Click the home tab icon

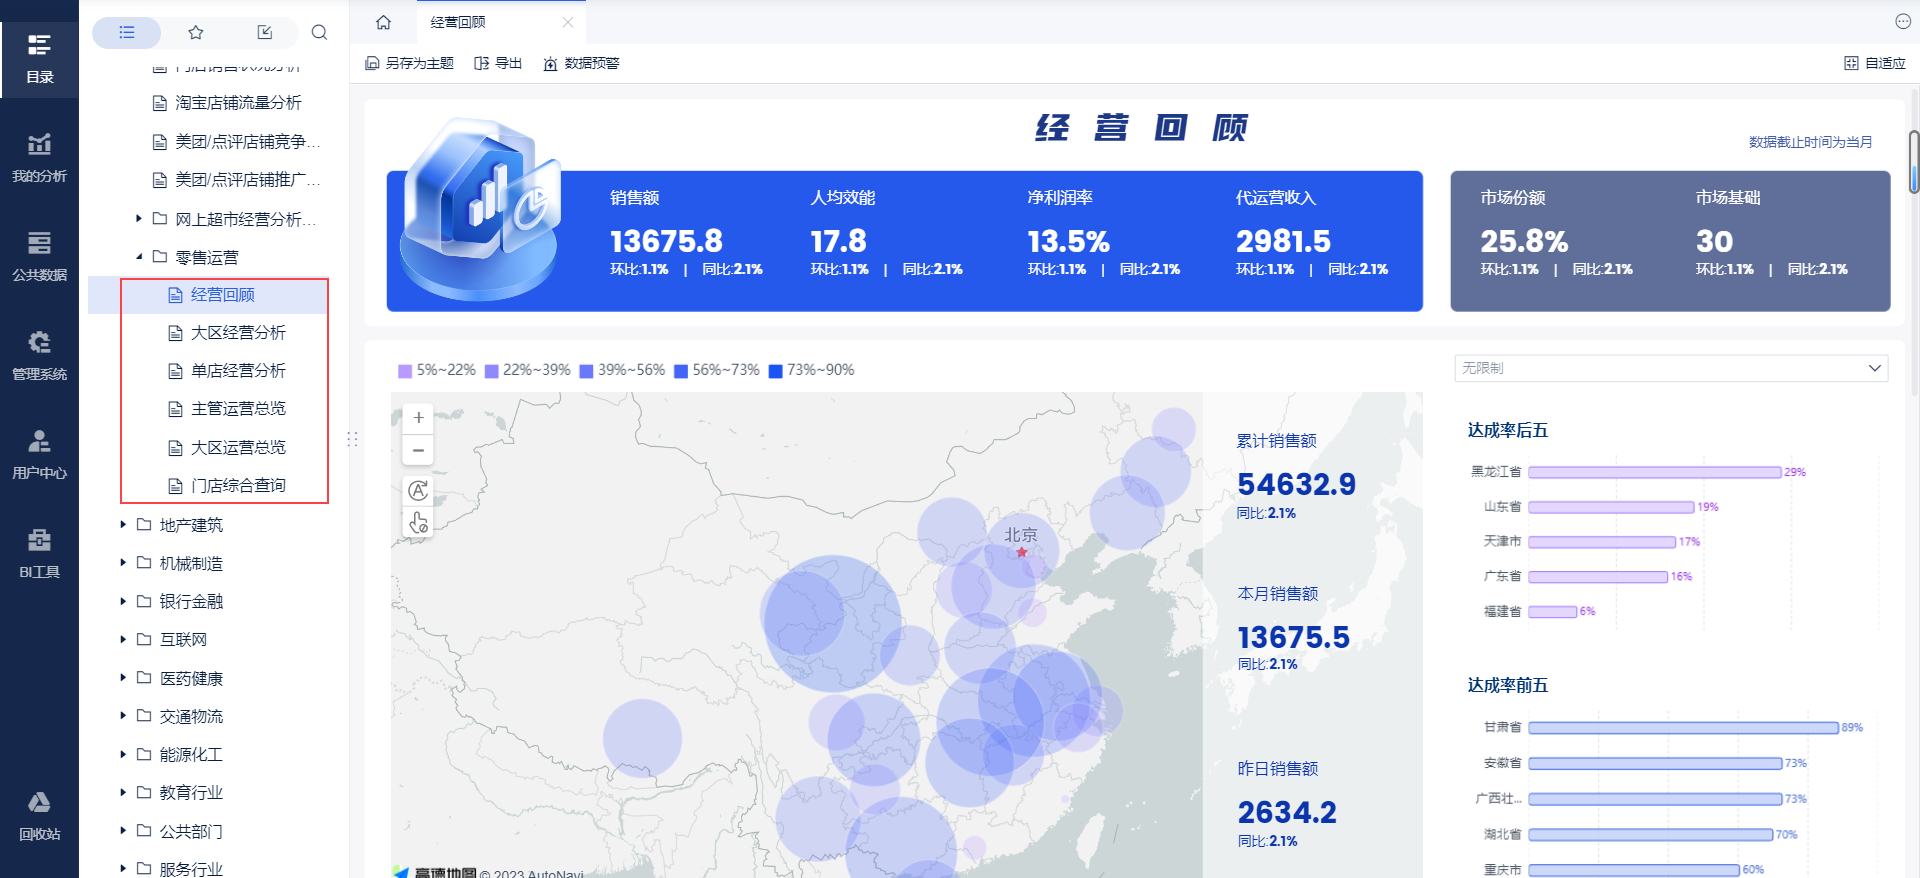[x=383, y=22]
